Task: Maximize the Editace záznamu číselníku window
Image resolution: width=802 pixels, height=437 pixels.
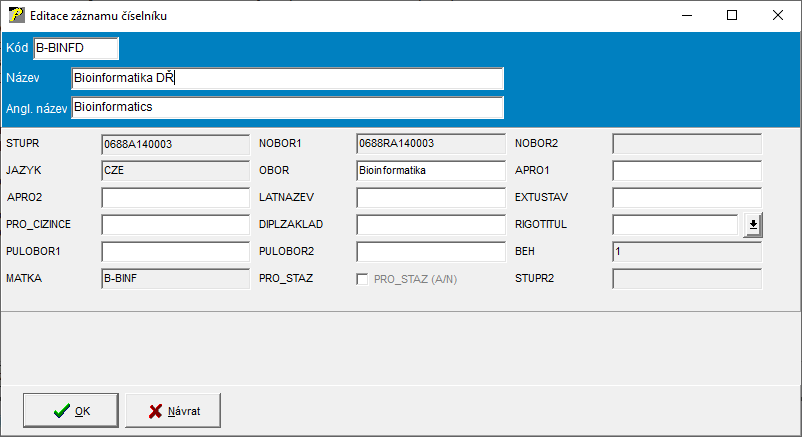Action: (732, 16)
